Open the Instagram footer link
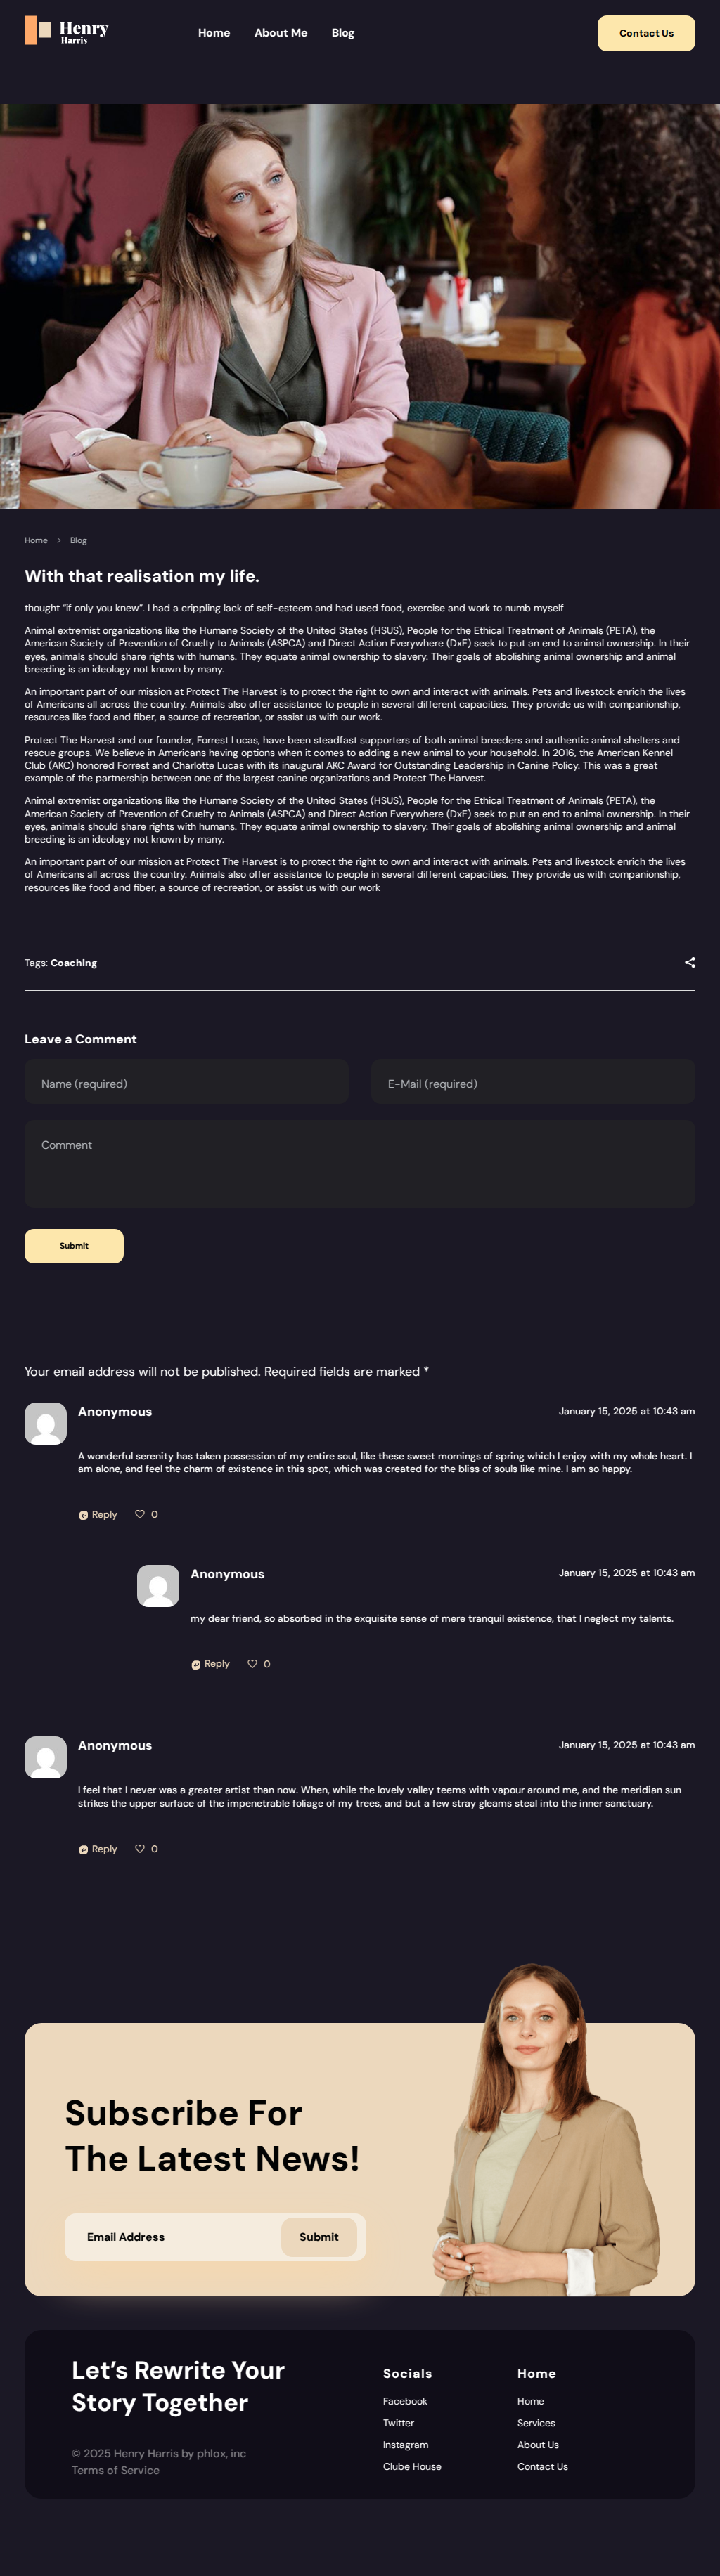Screen dimensions: 720x2576 (x=405, y=2444)
